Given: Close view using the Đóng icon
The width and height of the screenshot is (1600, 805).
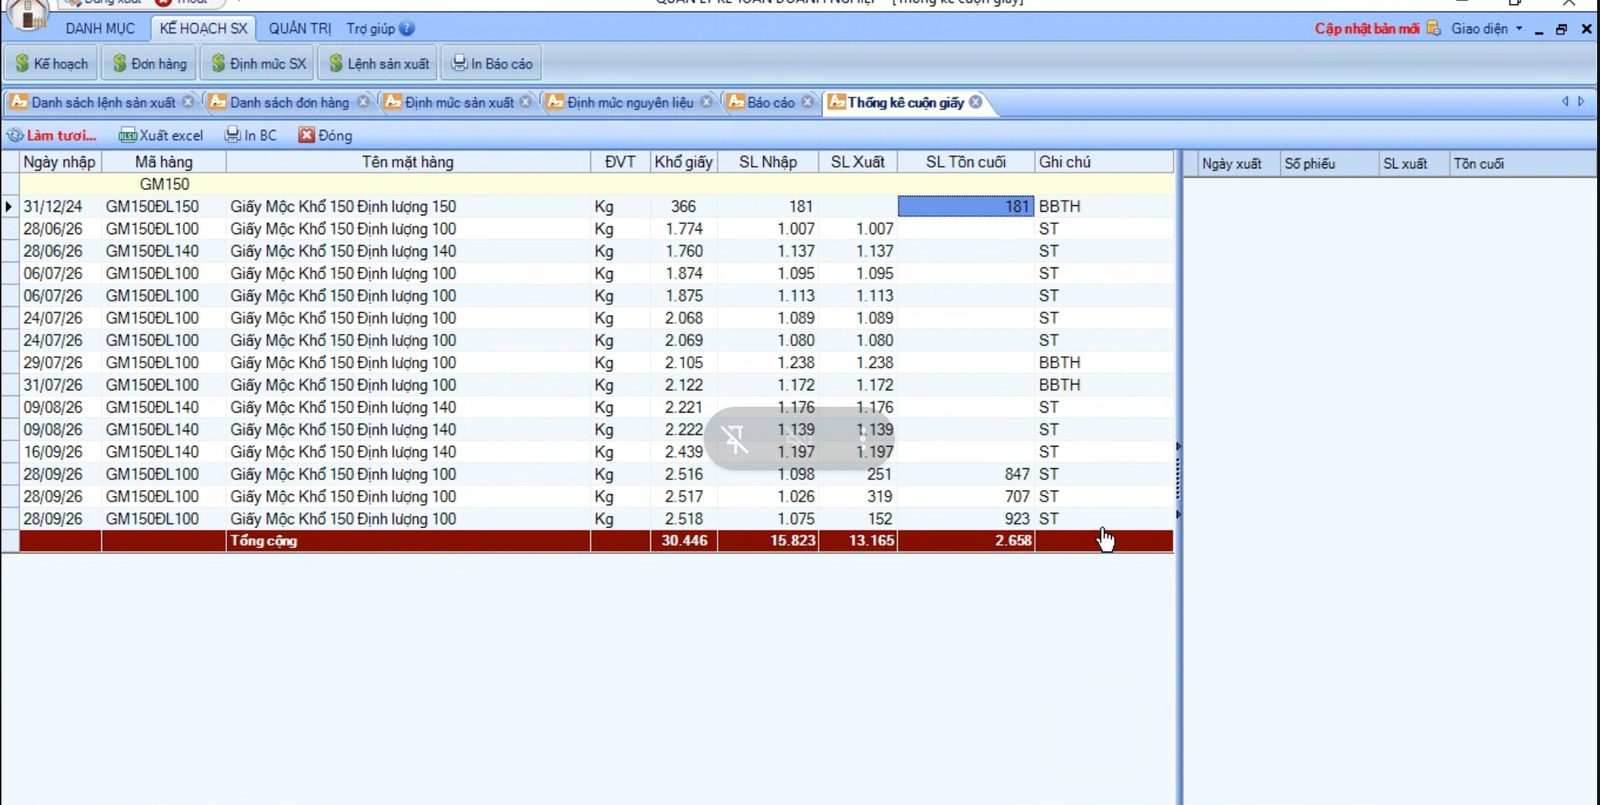Looking at the screenshot, I should coord(325,135).
